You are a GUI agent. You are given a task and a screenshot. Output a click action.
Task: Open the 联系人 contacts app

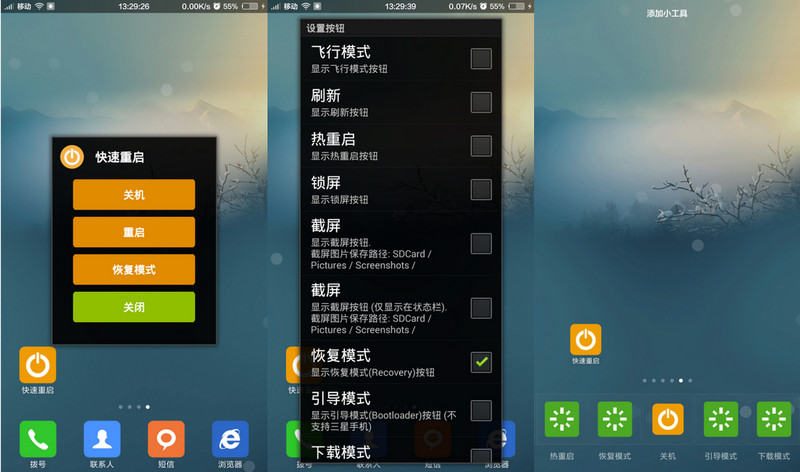[x=102, y=439]
